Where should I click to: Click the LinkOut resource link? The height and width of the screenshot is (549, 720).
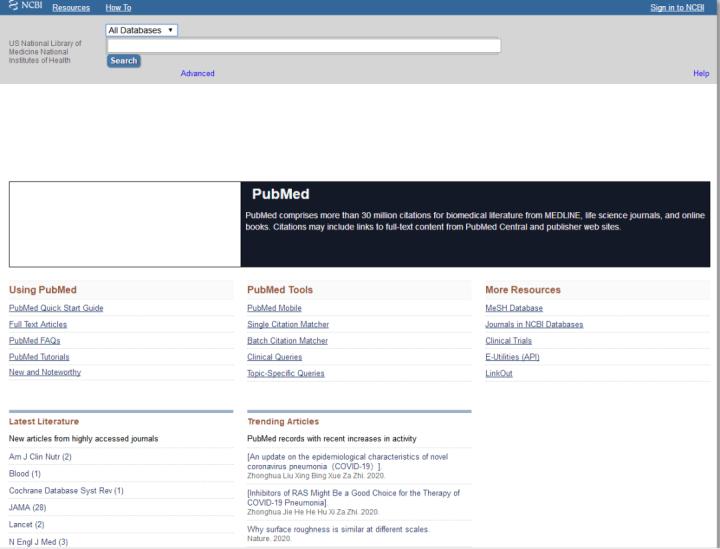(x=501, y=372)
